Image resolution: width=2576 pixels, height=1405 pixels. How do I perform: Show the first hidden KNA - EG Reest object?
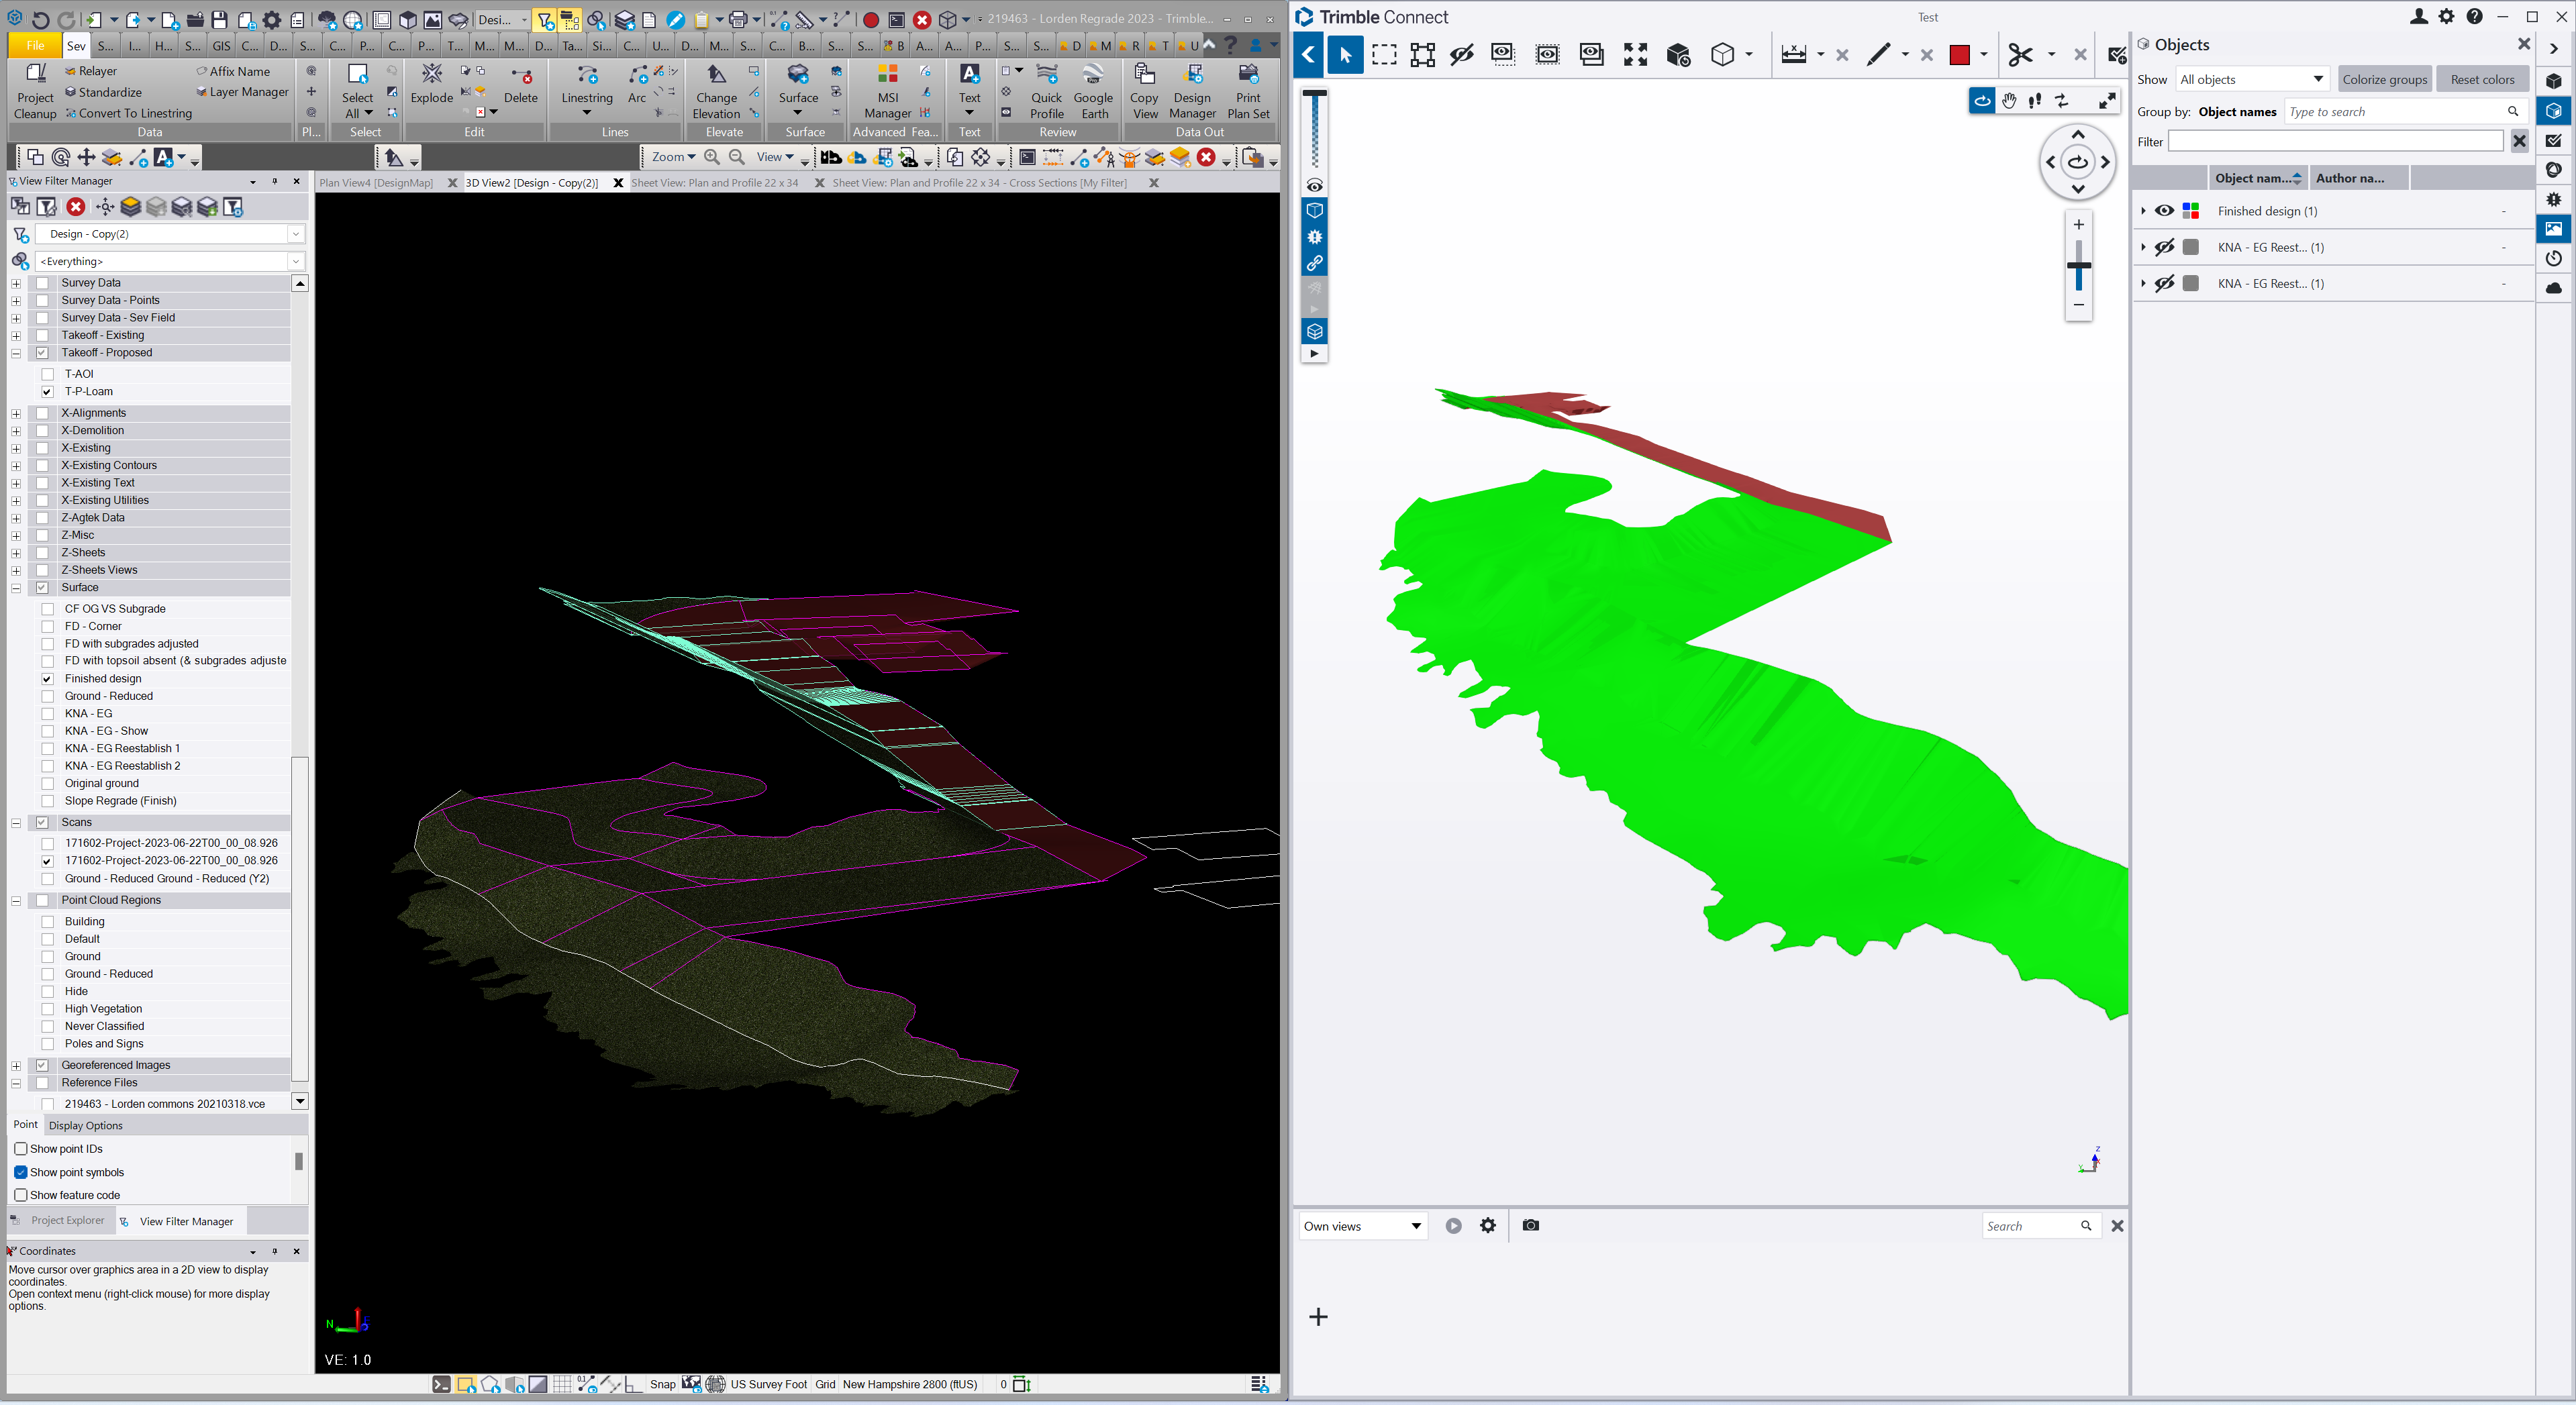2164,247
